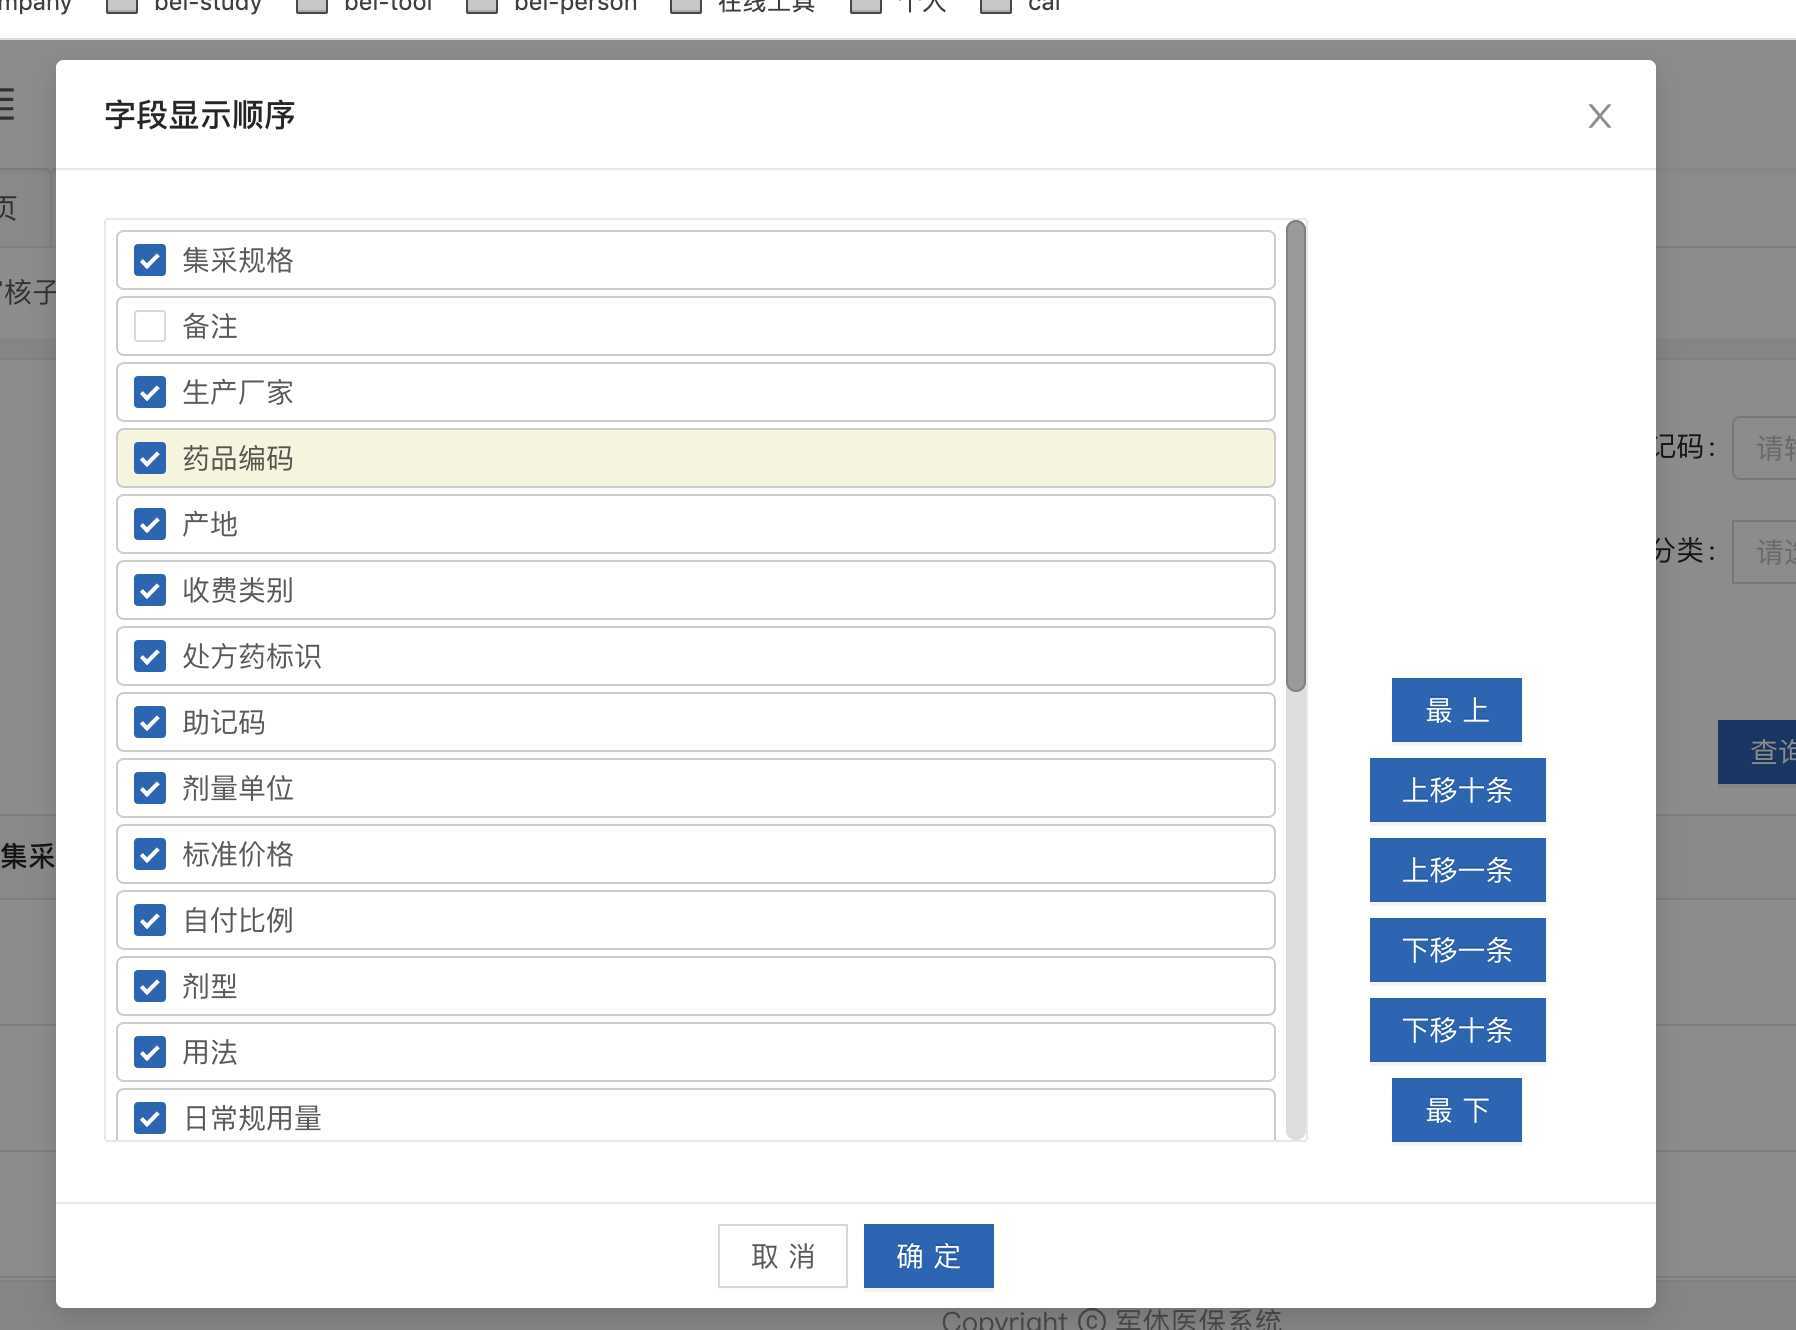Cancel the dialog with 取 消
This screenshot has height=1330, width=1796.
coord(783,1256)
